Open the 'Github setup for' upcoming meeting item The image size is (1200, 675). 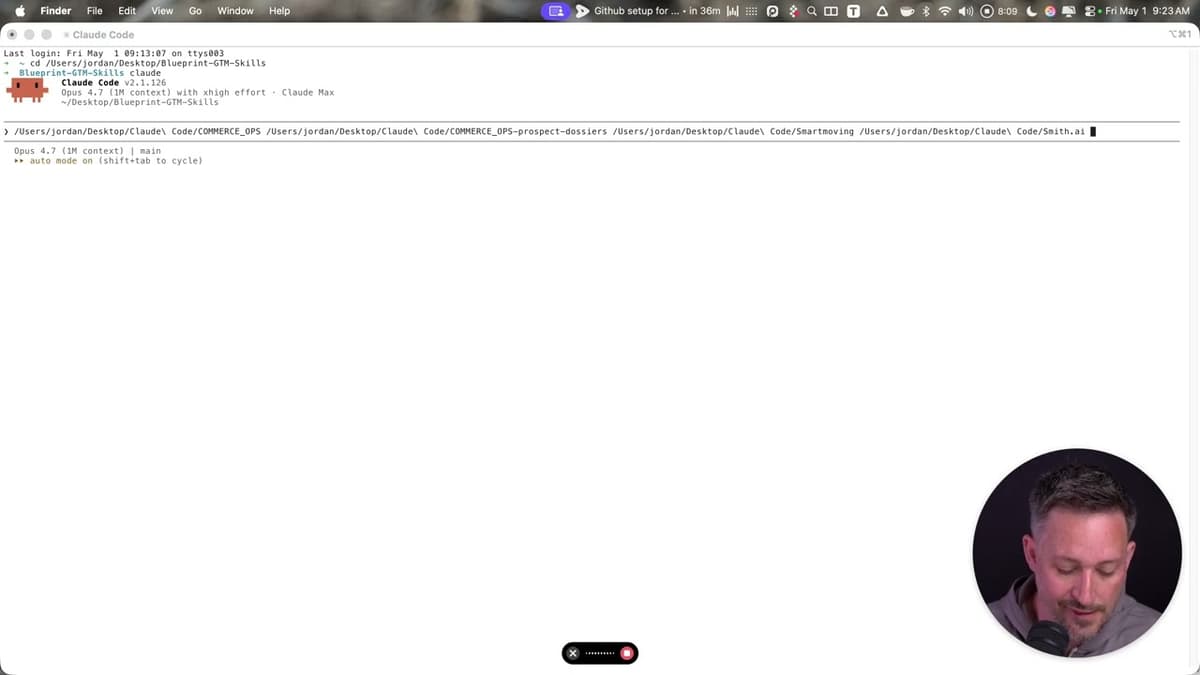coord(648,11)
